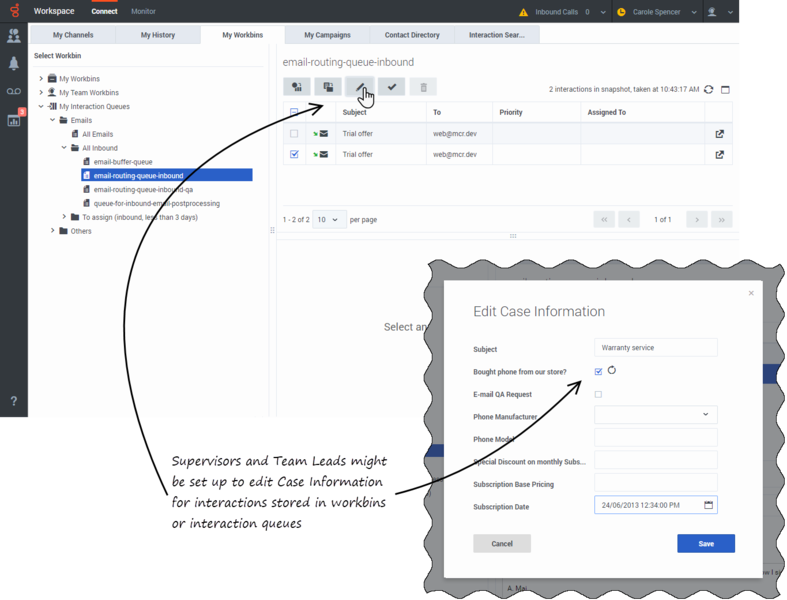Go to the first page of results

pyautogui.click(x=604, y=219)
